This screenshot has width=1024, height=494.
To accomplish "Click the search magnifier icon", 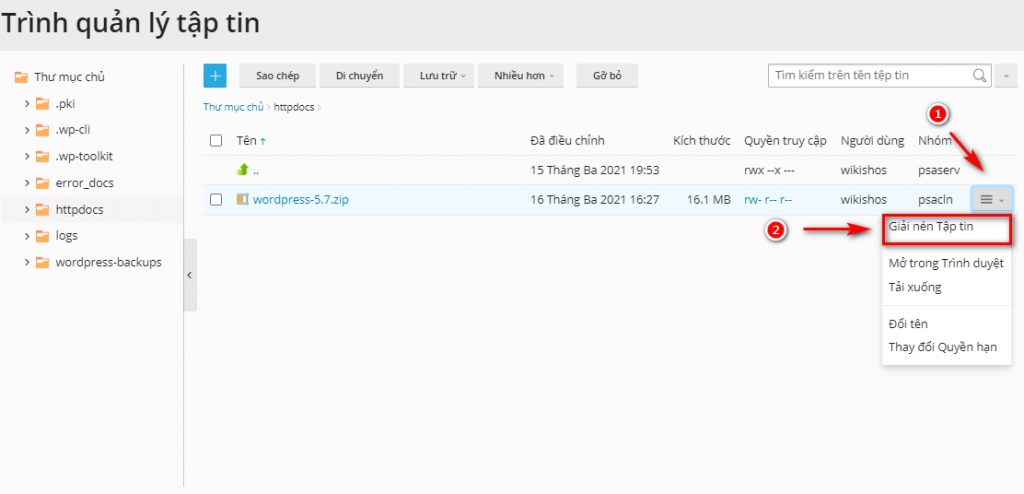I will [980, 75].
